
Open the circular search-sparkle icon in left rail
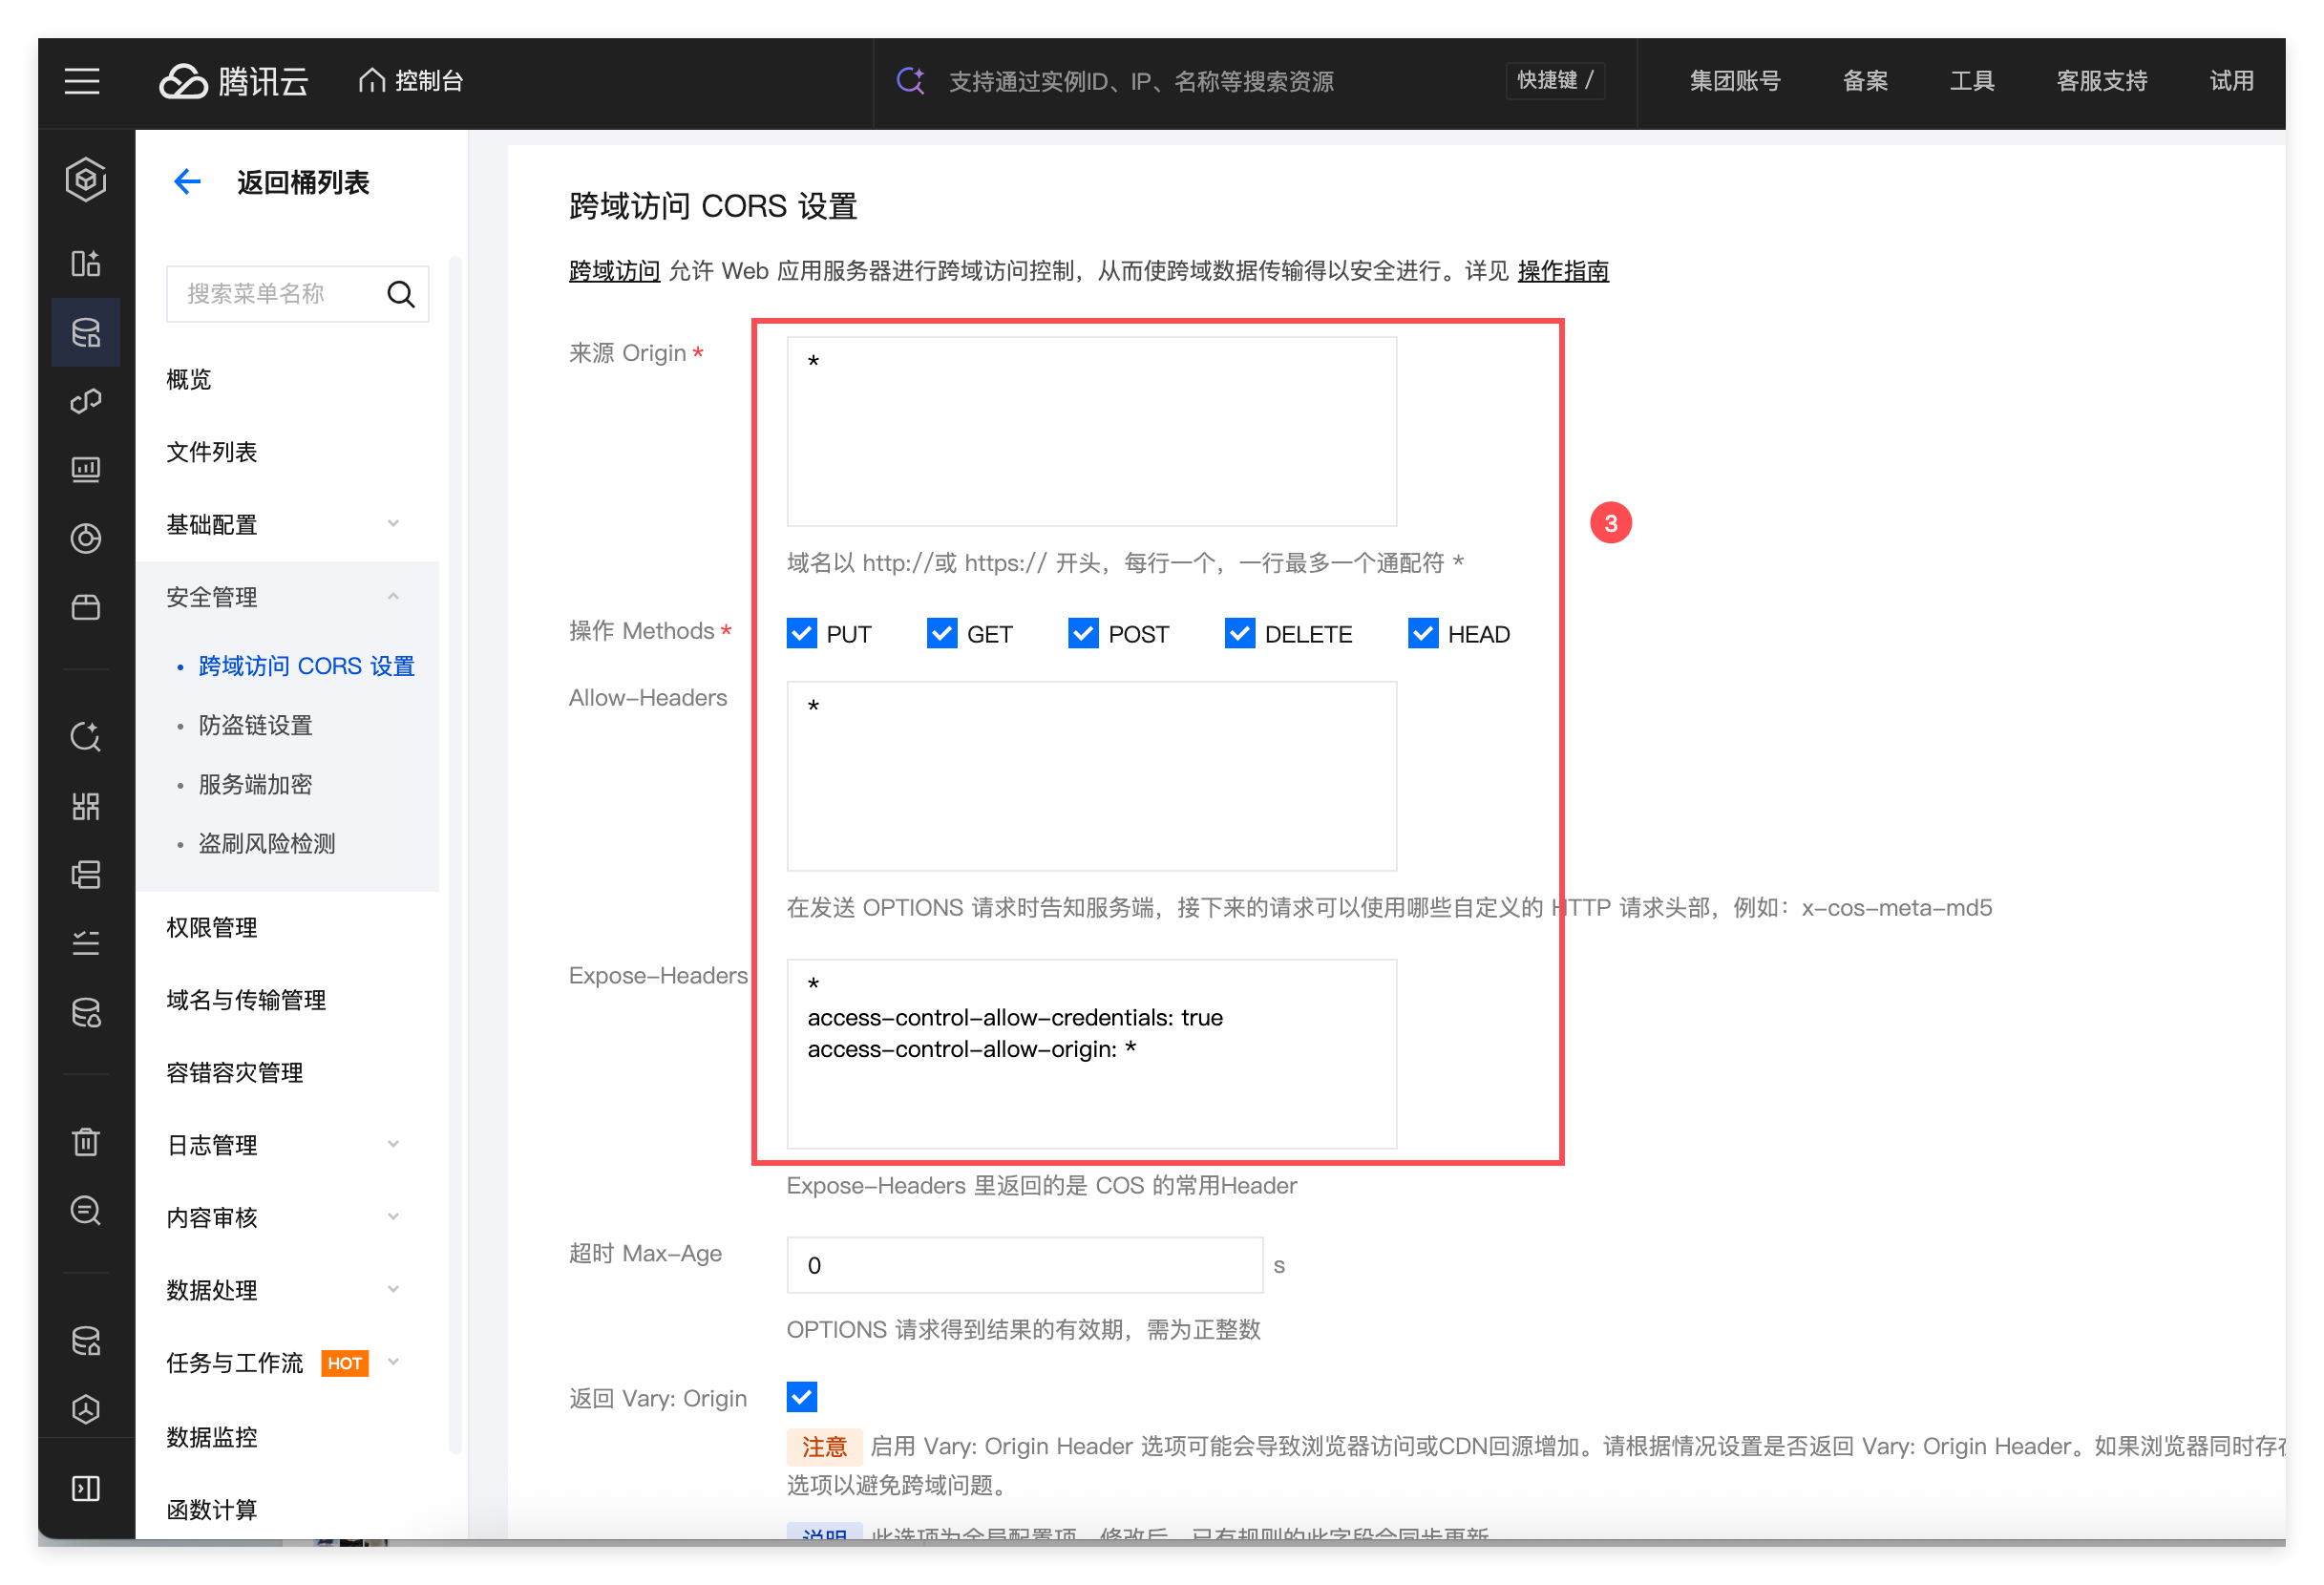pos(86,737)
